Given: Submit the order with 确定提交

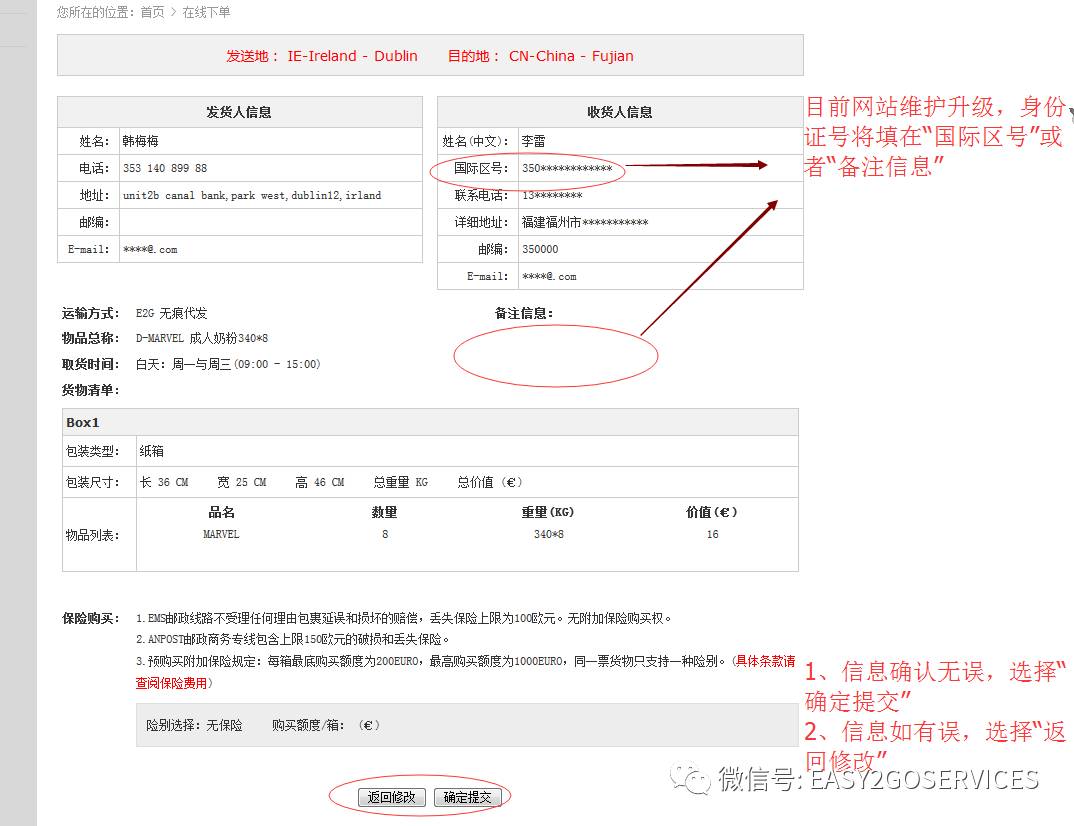Looking at the screenshot, I should pyautogui.click(x=468, y=797).
